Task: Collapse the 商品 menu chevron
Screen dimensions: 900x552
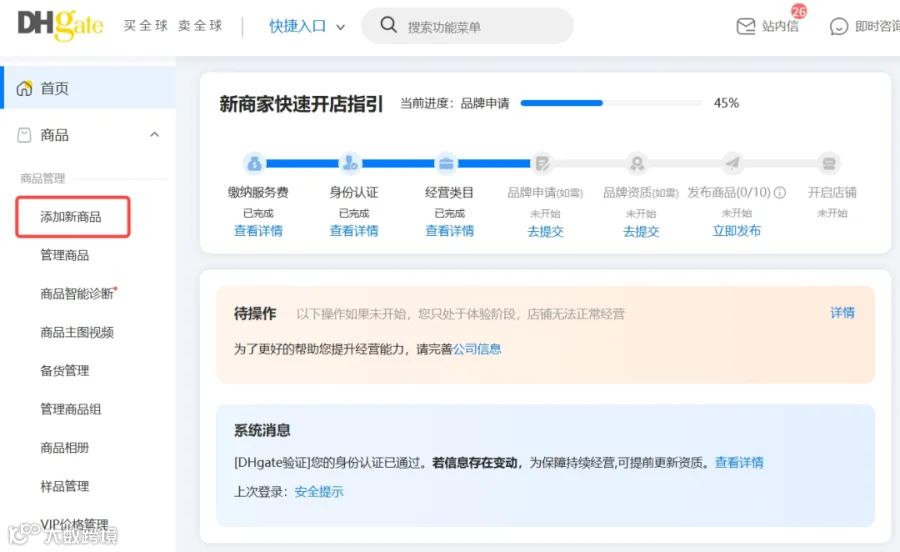Action: pyautogui.click(x=154, y=135)
